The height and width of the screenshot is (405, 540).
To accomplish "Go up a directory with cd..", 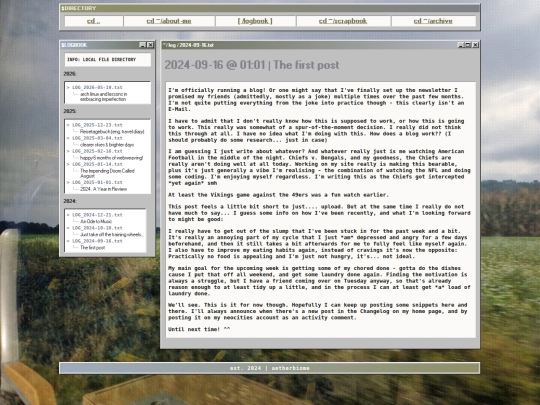I will pos(94,21).
